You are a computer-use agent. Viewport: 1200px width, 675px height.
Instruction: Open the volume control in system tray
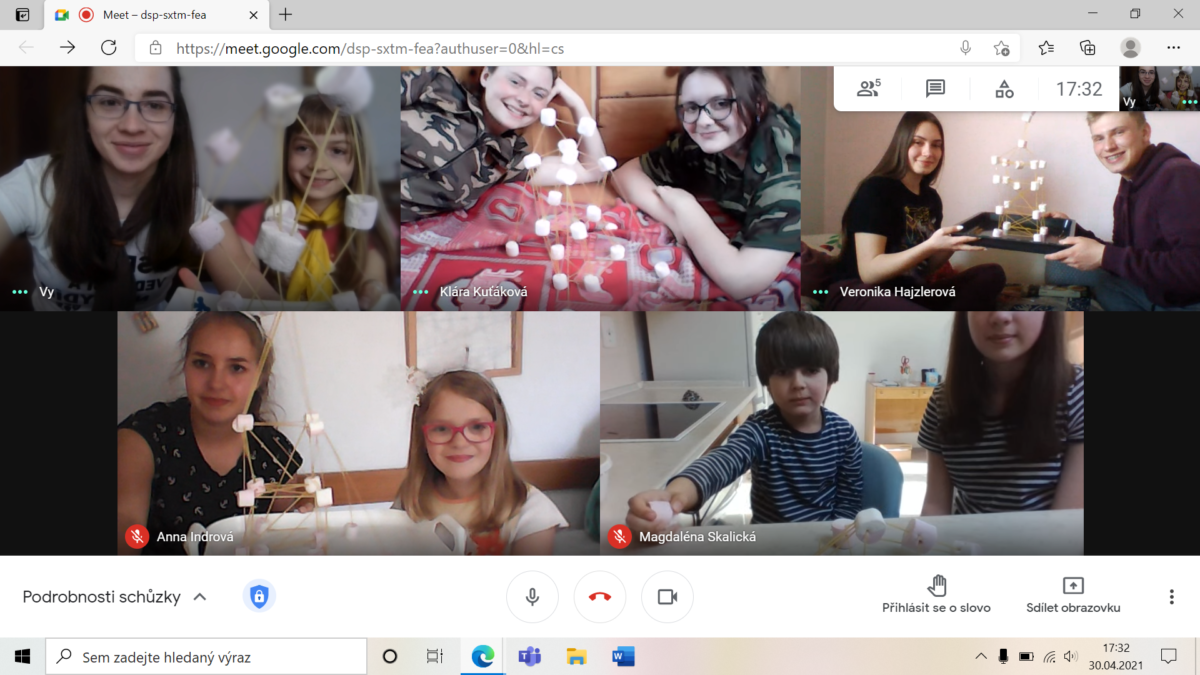[1071, 656]
